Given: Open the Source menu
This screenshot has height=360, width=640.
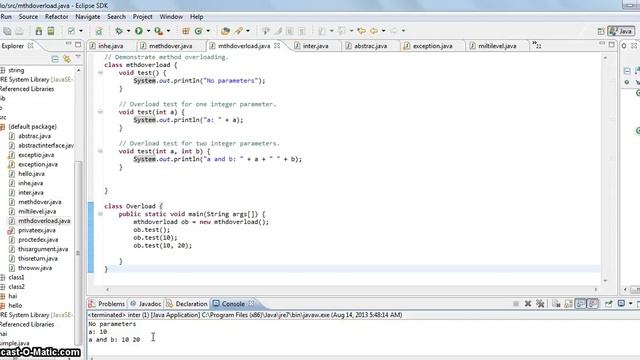Looking at the screenshot, I should click(28, 17).
